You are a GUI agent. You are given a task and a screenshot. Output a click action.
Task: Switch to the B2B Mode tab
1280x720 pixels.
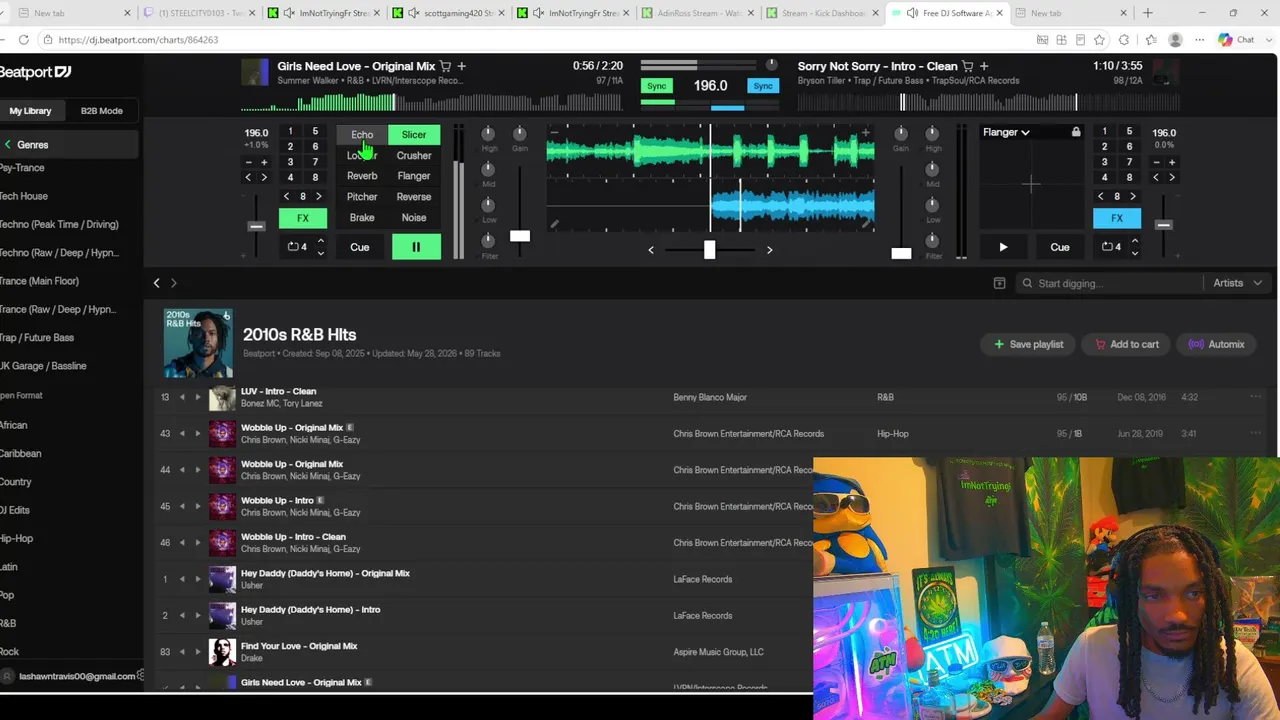tap(102, 111)
